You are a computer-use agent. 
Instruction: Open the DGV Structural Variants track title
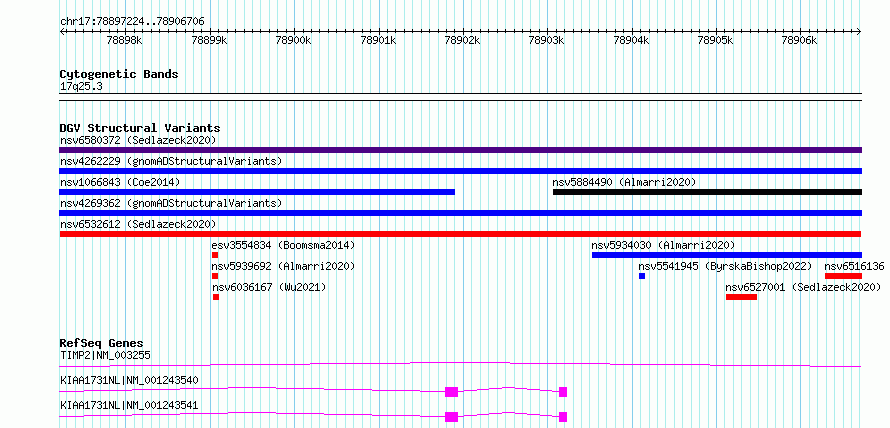(x=140, y=128)
